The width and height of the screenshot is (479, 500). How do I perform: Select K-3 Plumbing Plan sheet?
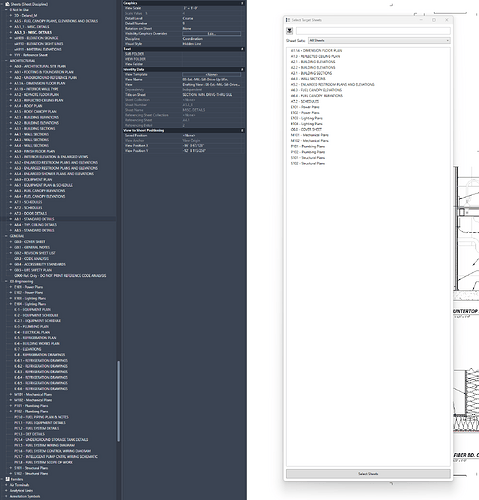click(x=31, y=327)
